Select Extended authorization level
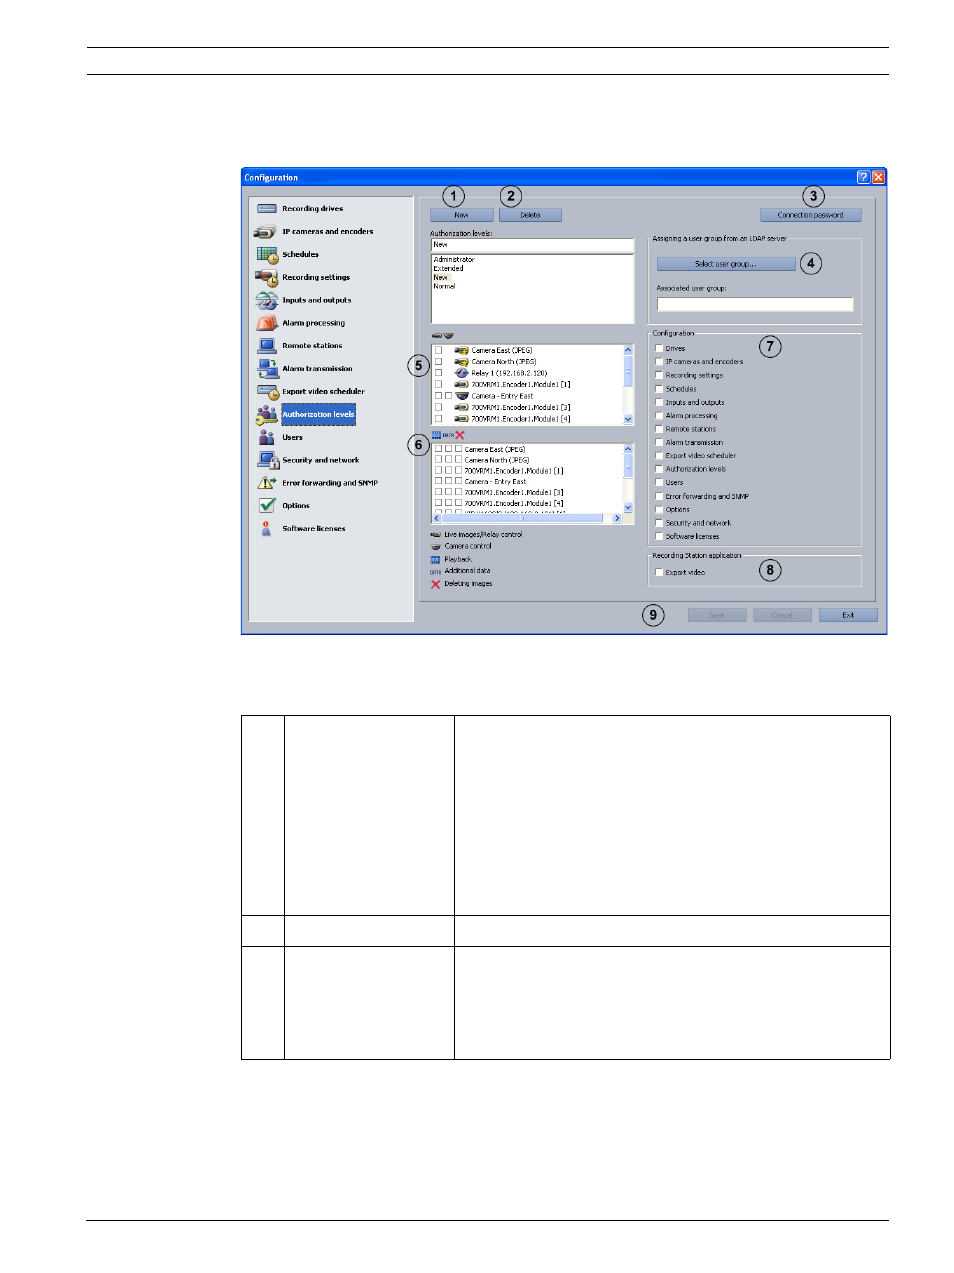Viewport: 954px width, 1273px height. (448, 269)
